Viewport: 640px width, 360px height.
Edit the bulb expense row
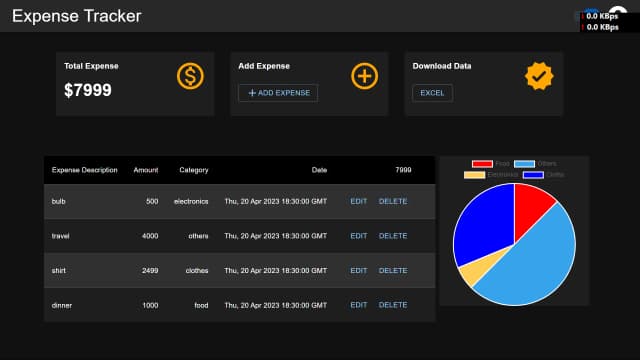click(x=359, y=201)
